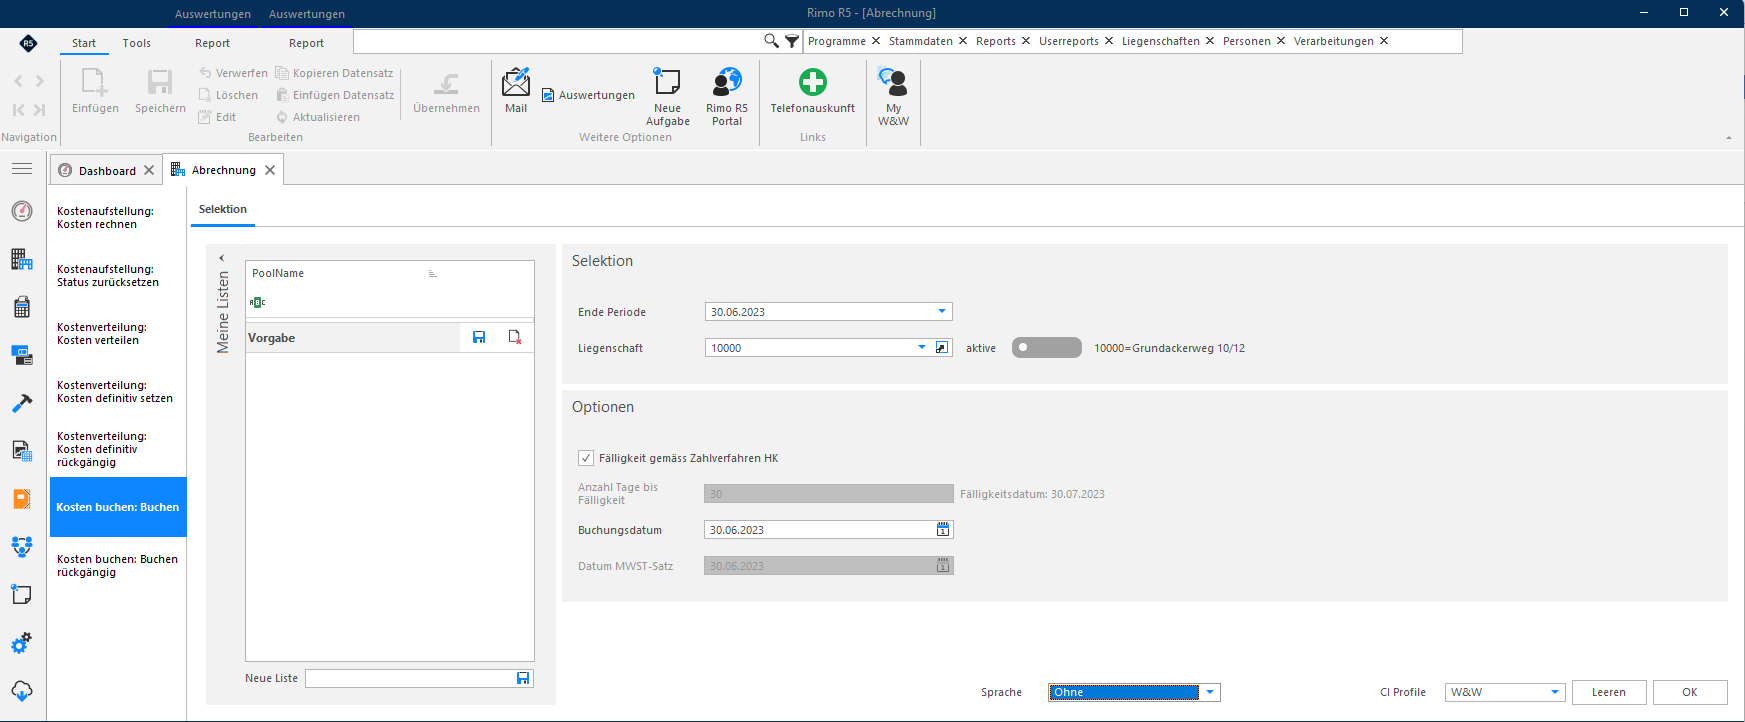The height and width of the screenshot is (722, 1745).
Task: Confirm with the OK button
Action: [x=1690, y=692]
